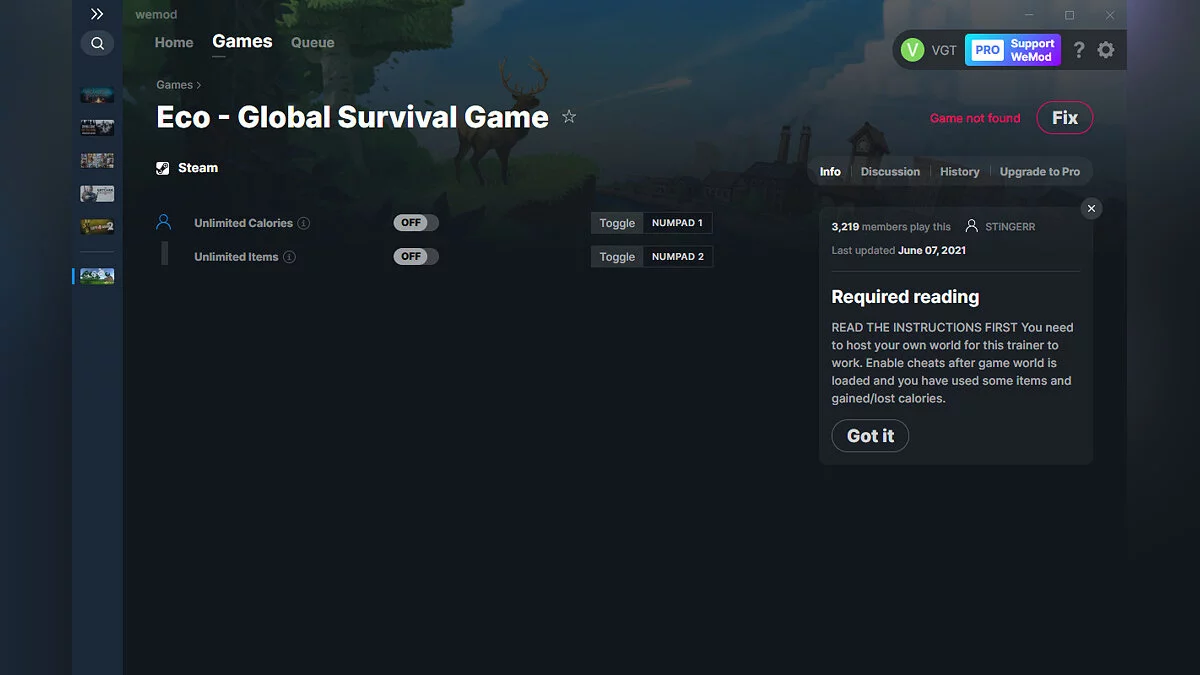Open the settings gear icon
The width and height of the screenshot is (1200, 675).
[1105, 50]
